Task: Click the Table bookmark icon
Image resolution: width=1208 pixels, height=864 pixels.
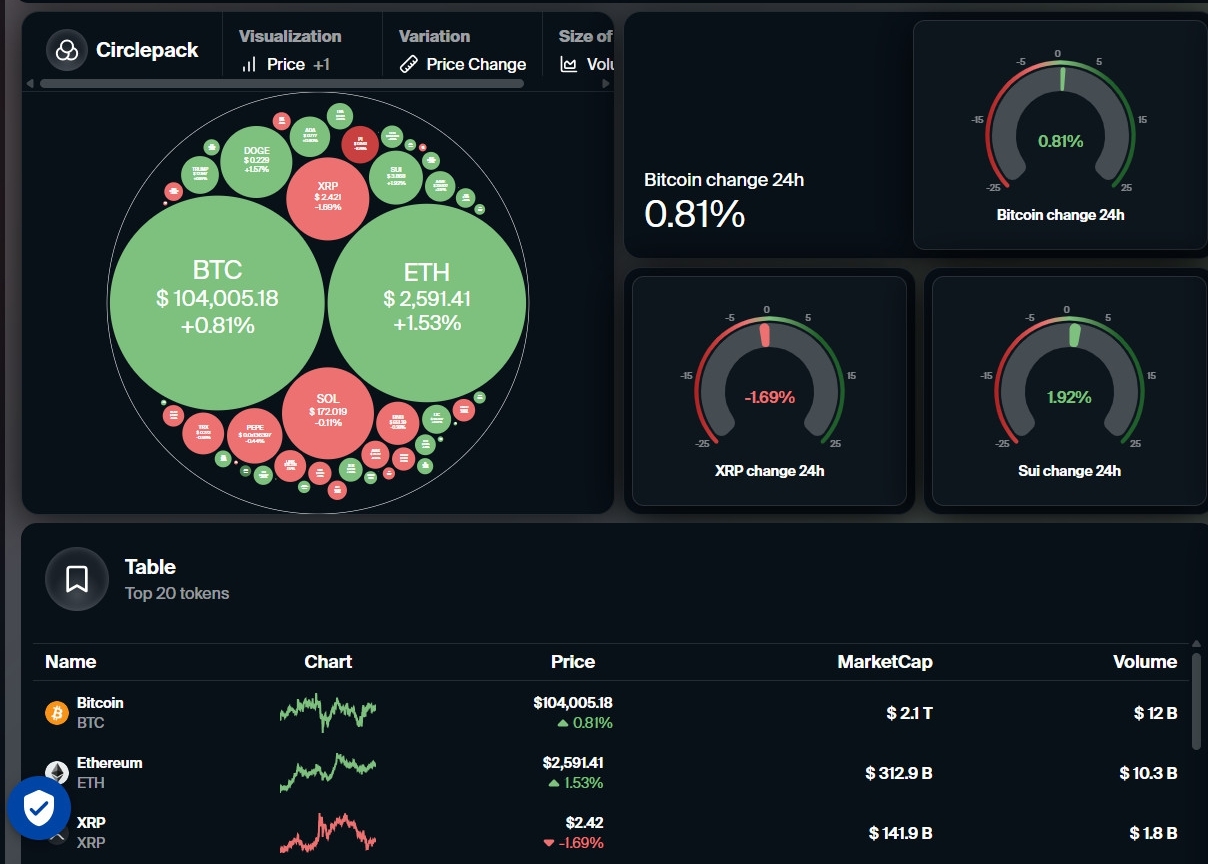Action: coord(77,579)
